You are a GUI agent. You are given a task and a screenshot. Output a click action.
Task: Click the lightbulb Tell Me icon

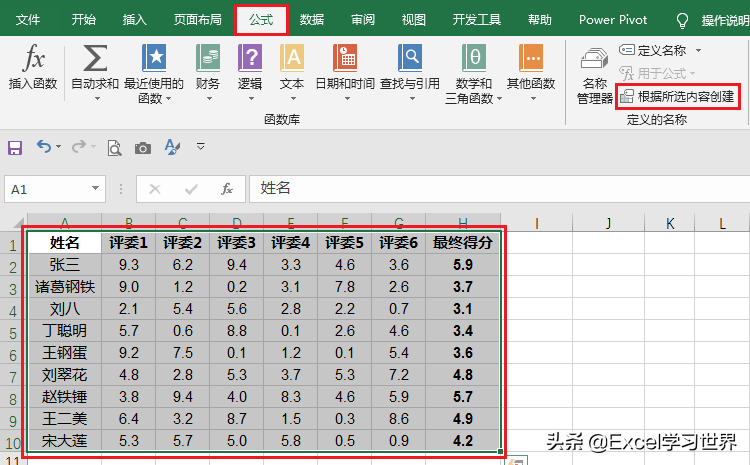[682, 21]
